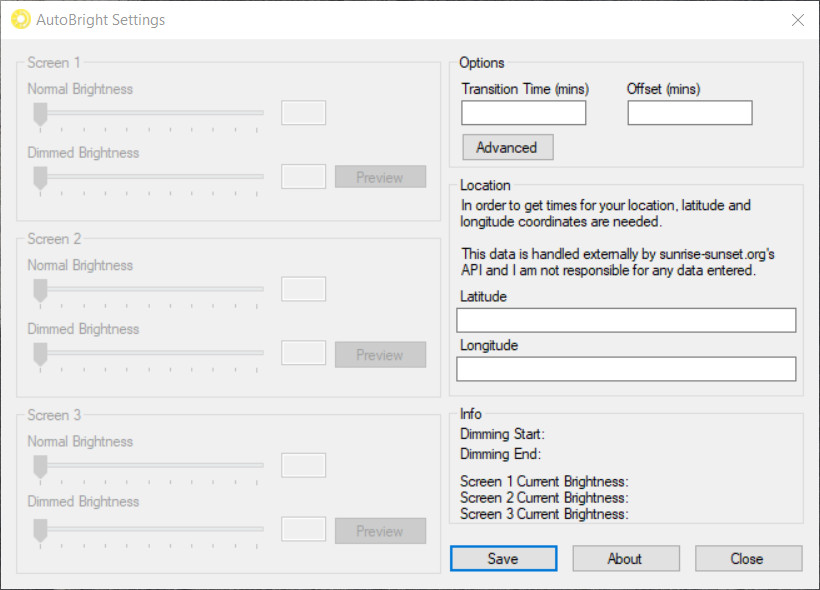Viewport: 820px width, 590px height.
Task: Click Screen 1 Normal Brightness slider thumb
Action: click(40, 114)
